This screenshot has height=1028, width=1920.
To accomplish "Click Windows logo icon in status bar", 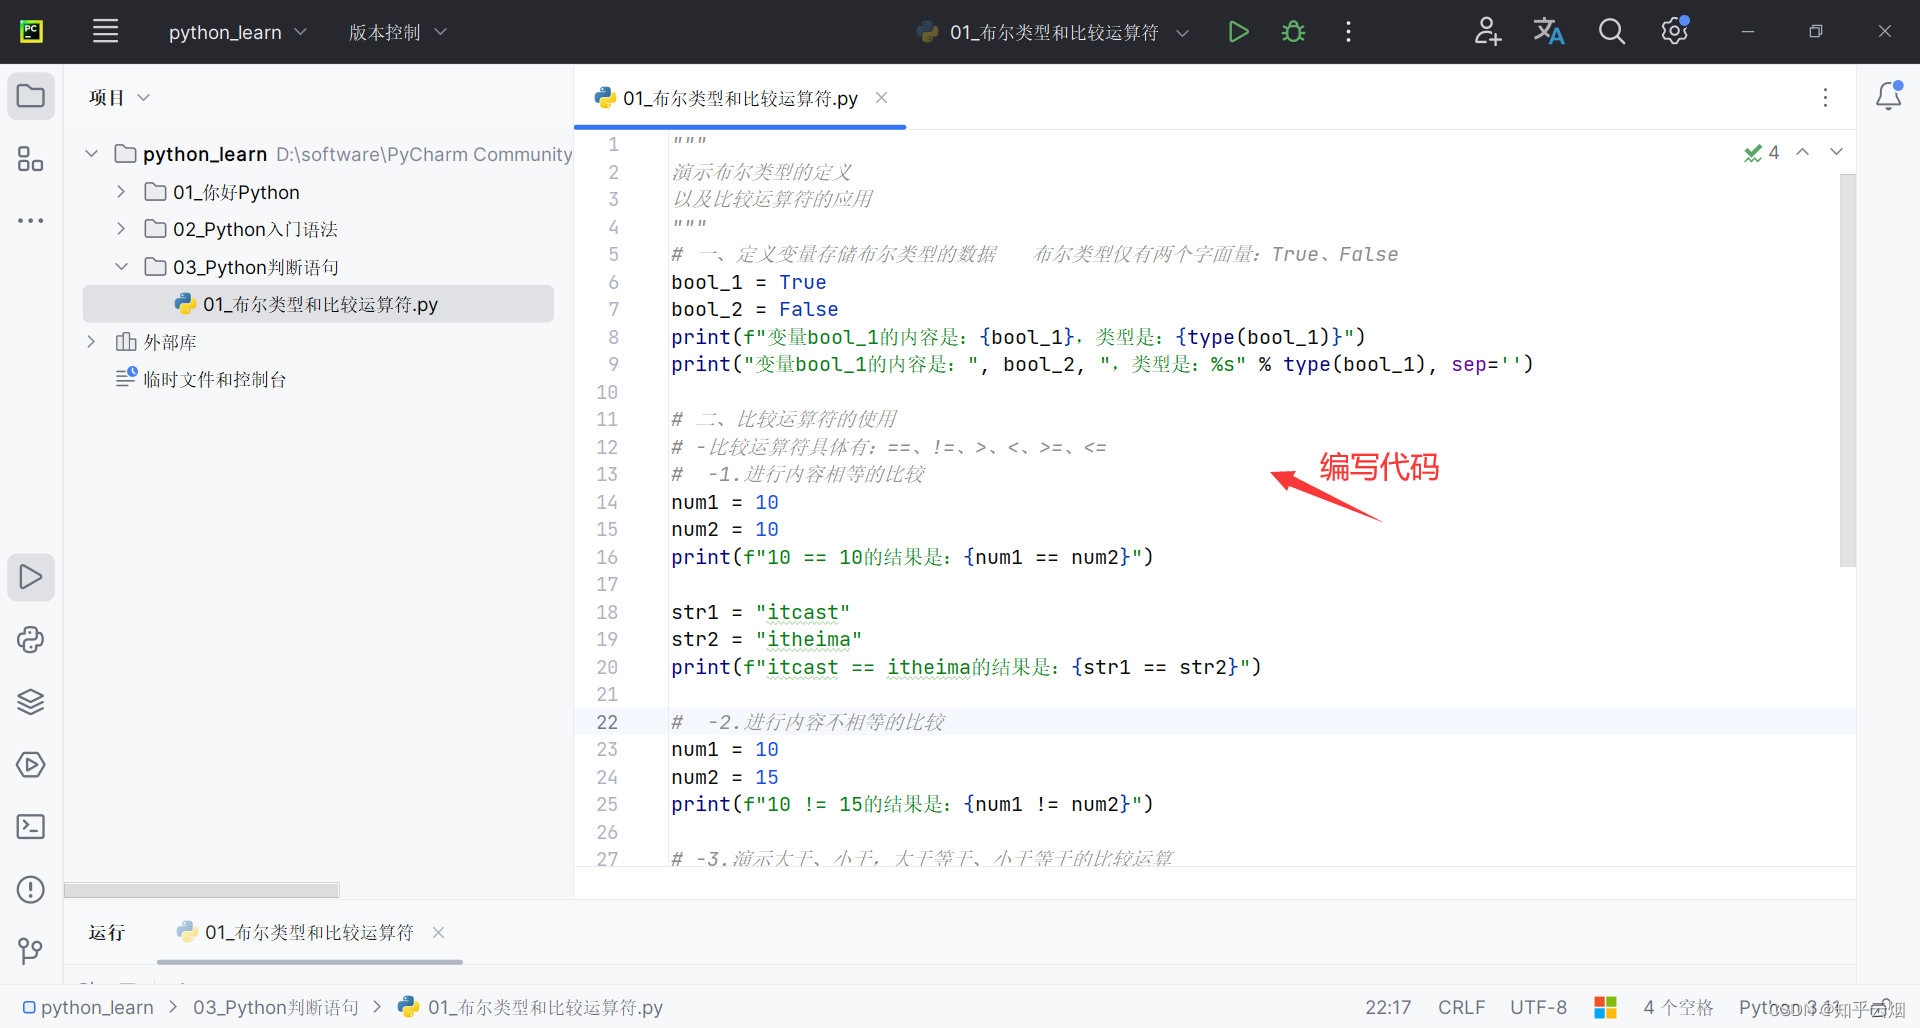I will [x=1605, y=1007].
